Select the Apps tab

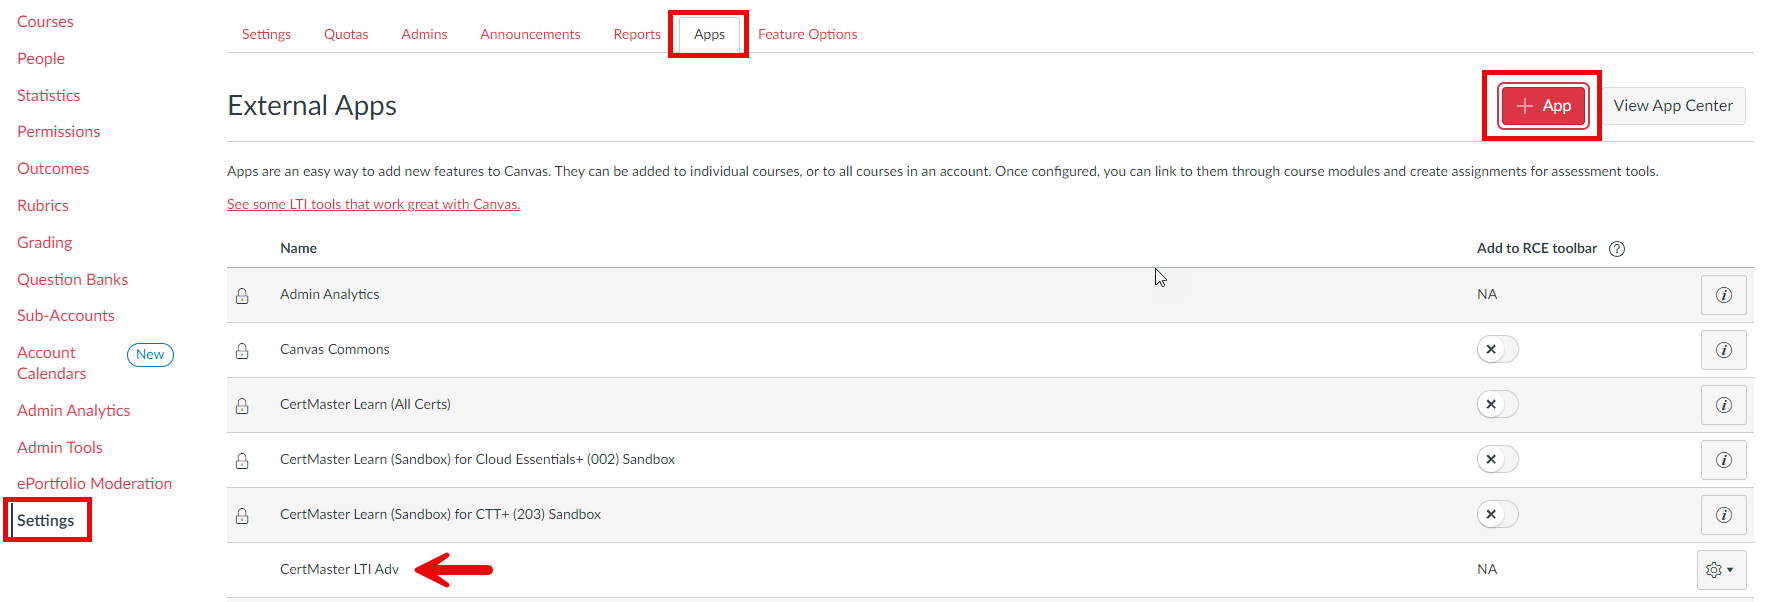coord(709,34)
